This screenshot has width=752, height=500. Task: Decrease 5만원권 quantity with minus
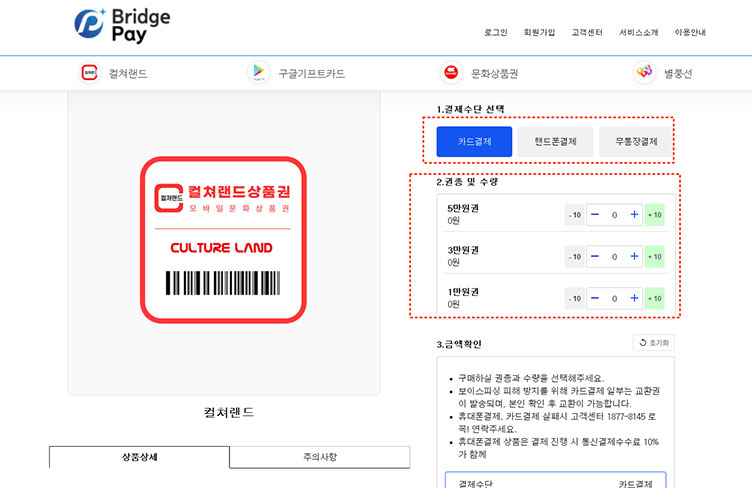pyautogui.click(x=595, y=215)
